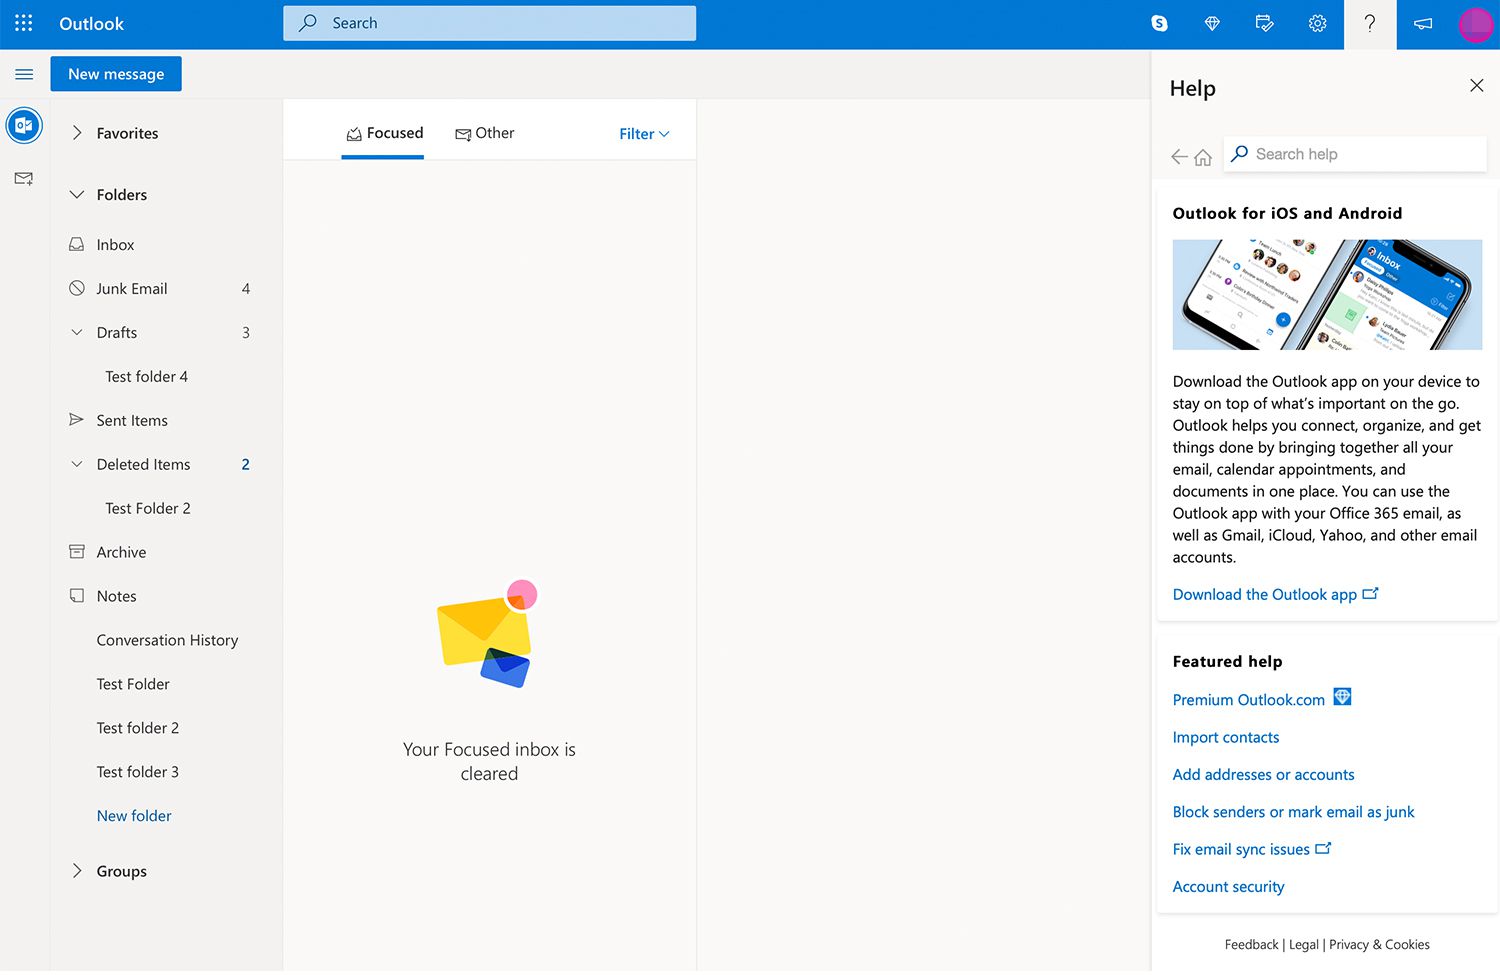This screenshot has width=1500, height=975.
Task: Toggle the hamburger navigation pane button
Action: 24,74
